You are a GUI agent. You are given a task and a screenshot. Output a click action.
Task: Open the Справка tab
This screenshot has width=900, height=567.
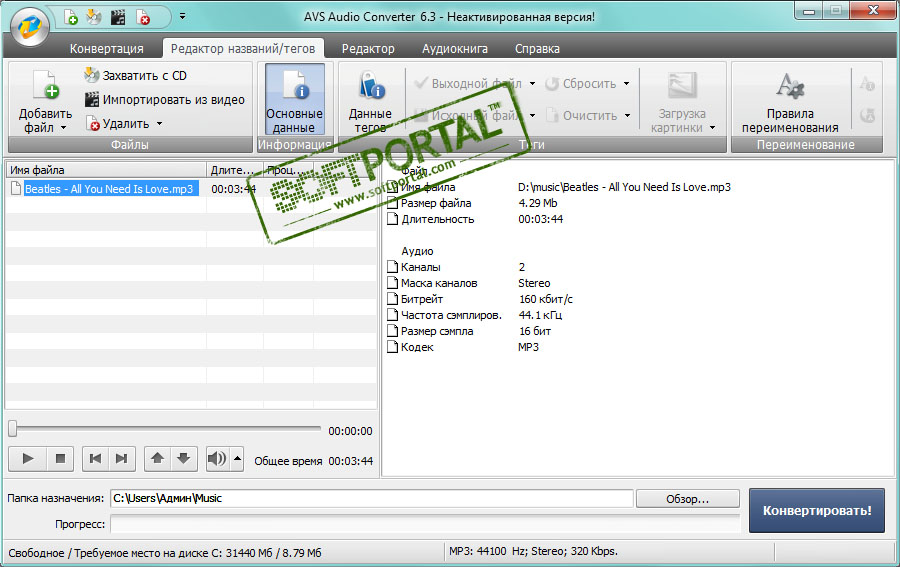point(537,49)
